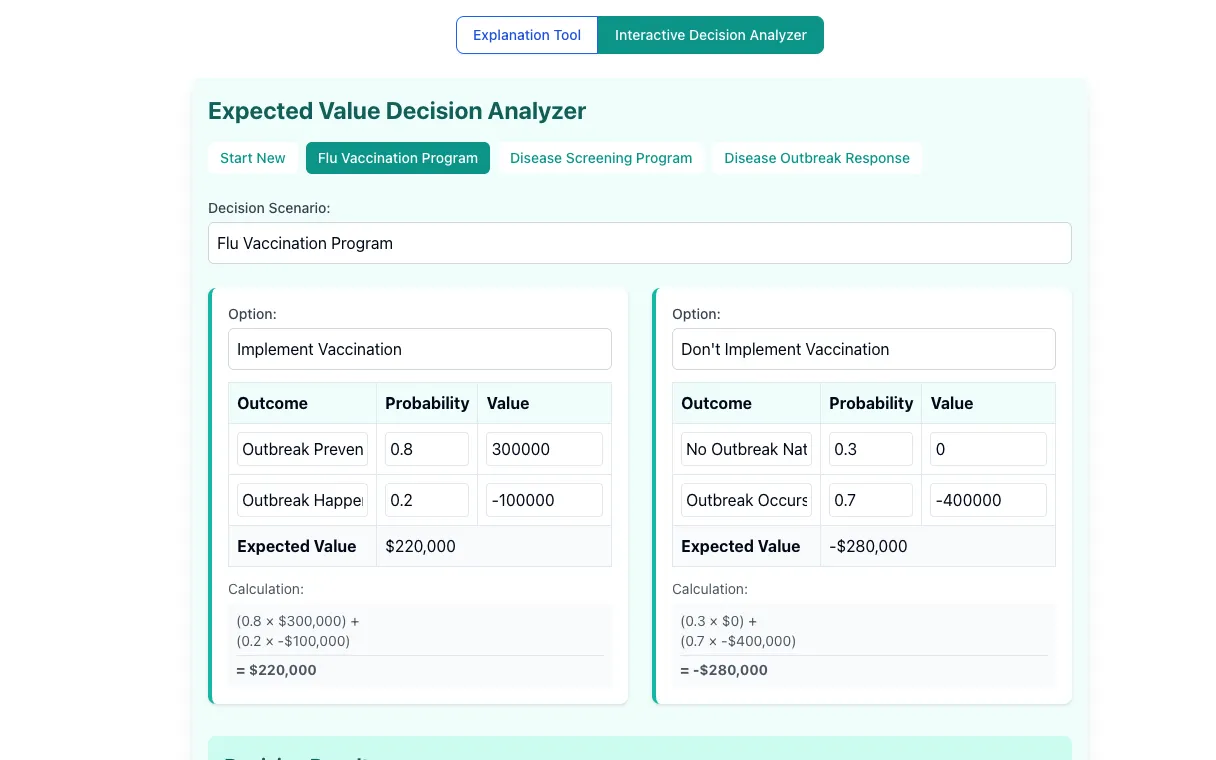Edit the 0.2 probability field
1216x760 pixels.
click(x=427, y=500)
